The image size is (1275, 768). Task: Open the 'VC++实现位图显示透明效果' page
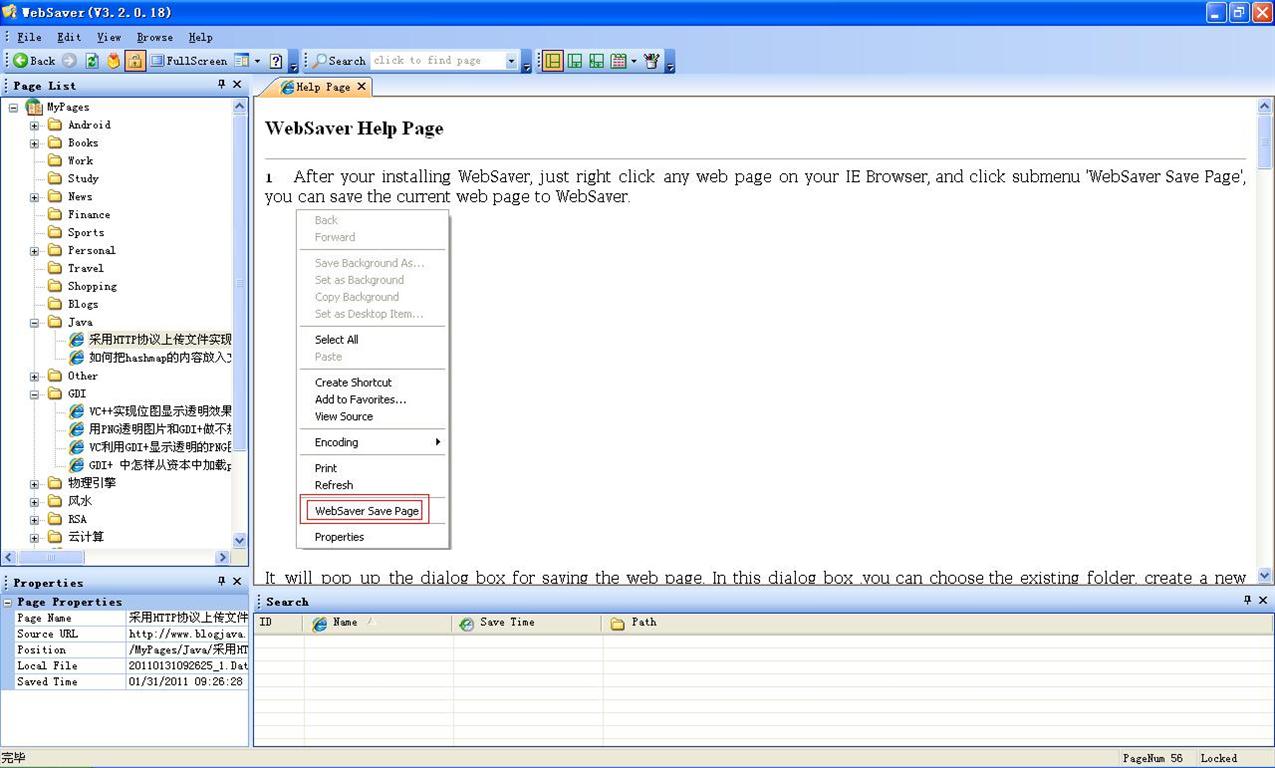[x=160, y=411]
